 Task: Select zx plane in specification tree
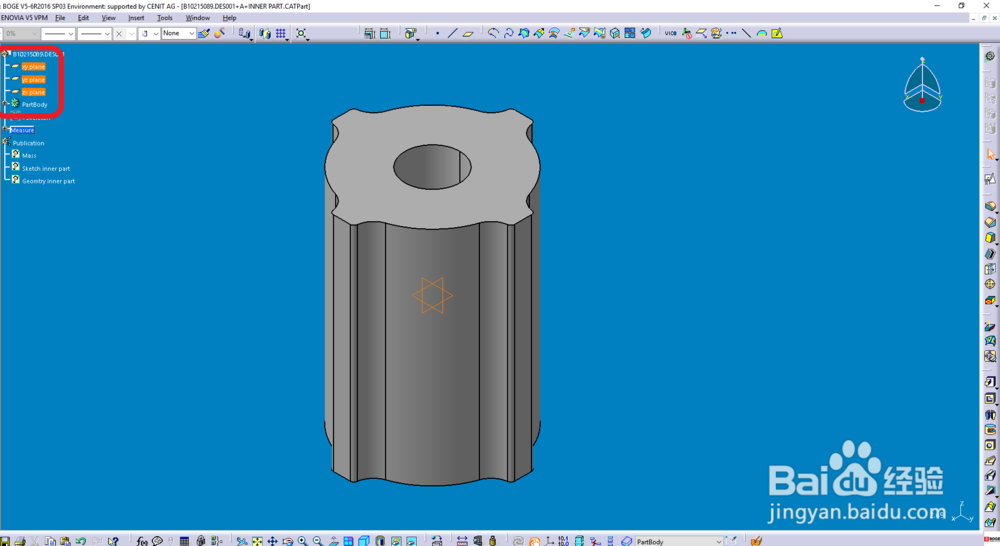click(33, 92)
